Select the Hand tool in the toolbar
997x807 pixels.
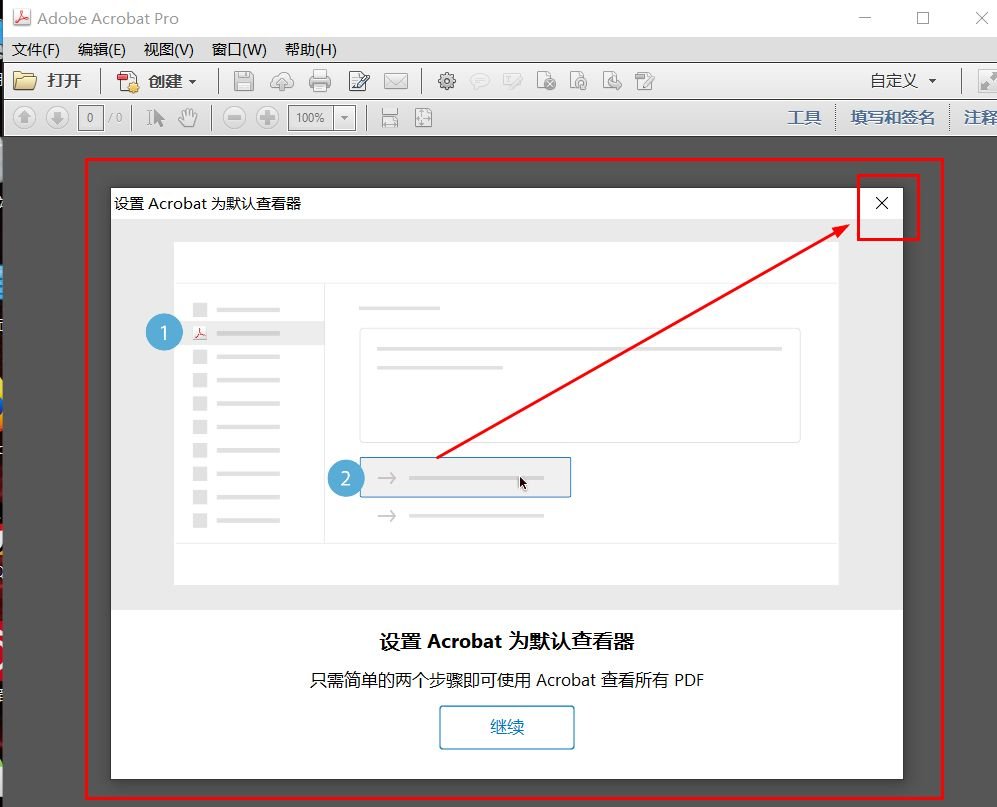187,118
